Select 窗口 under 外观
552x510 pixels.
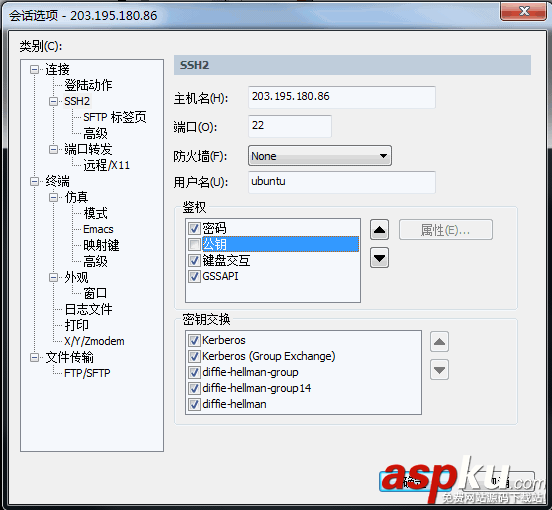click(x=95, y=293)
